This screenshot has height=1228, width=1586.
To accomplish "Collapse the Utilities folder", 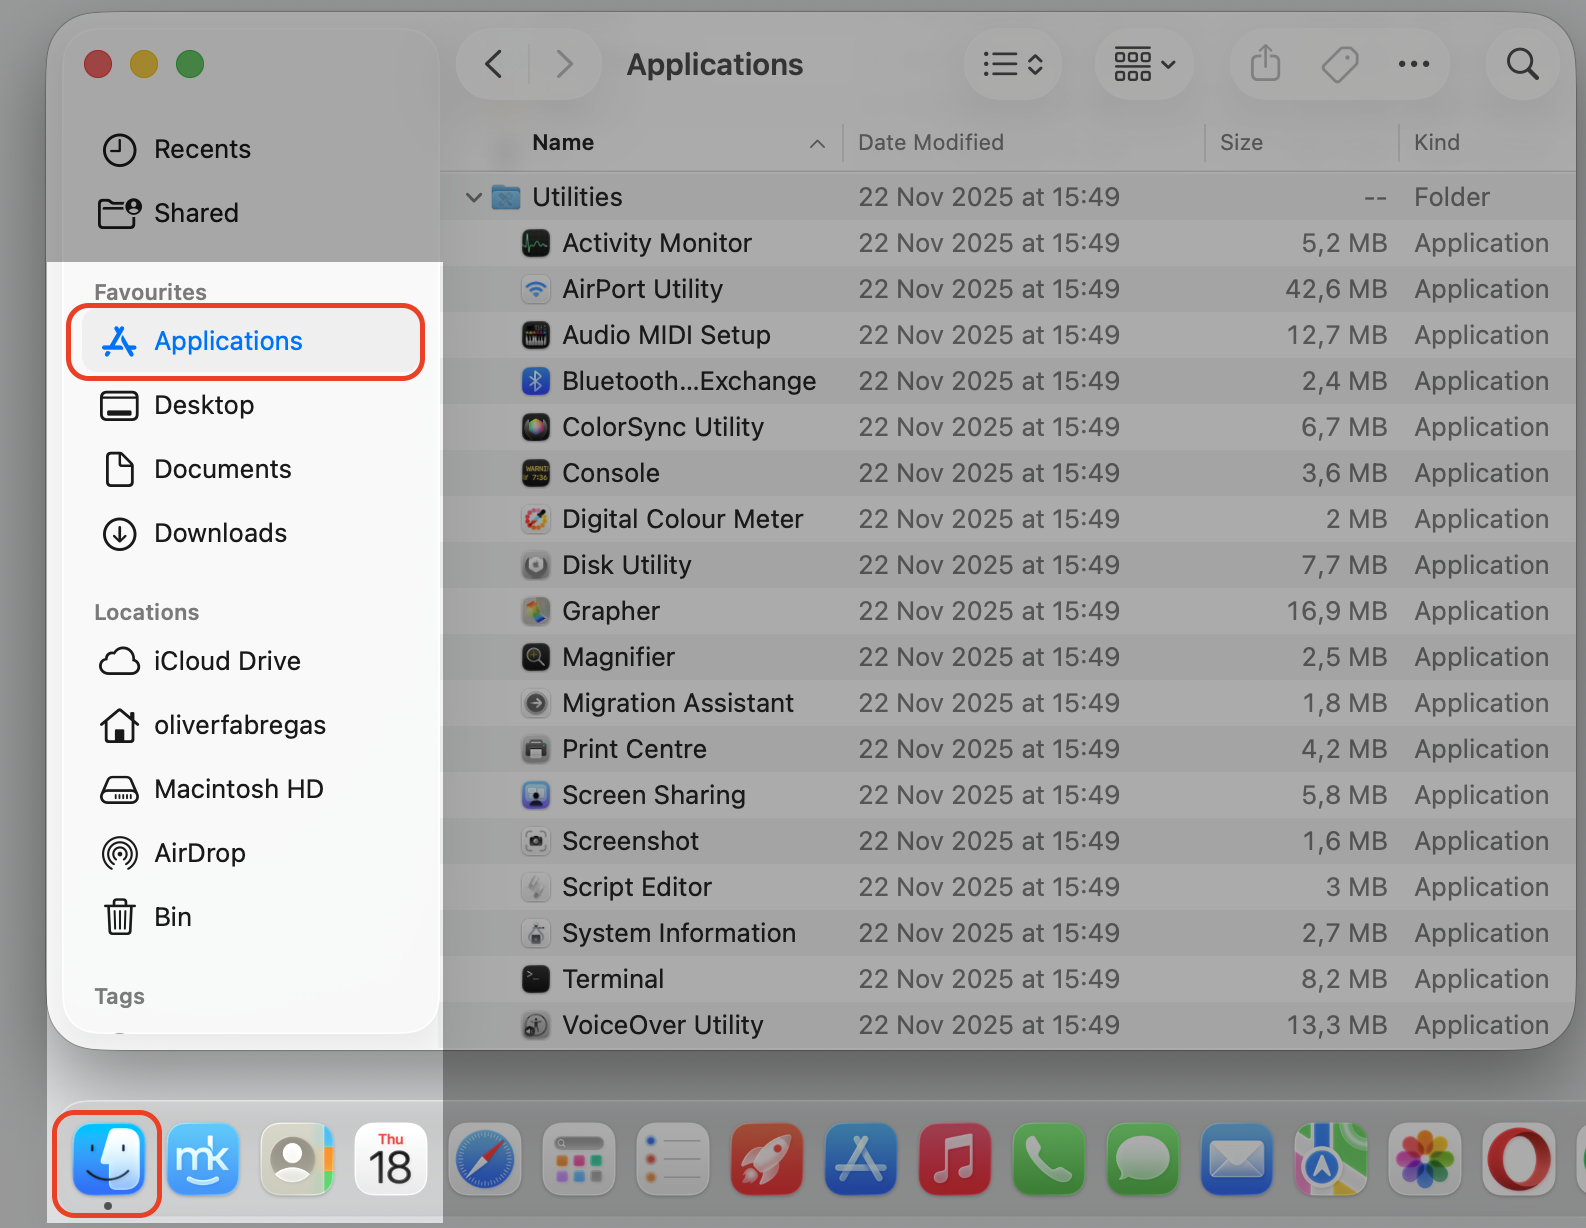I will point(474,197).
